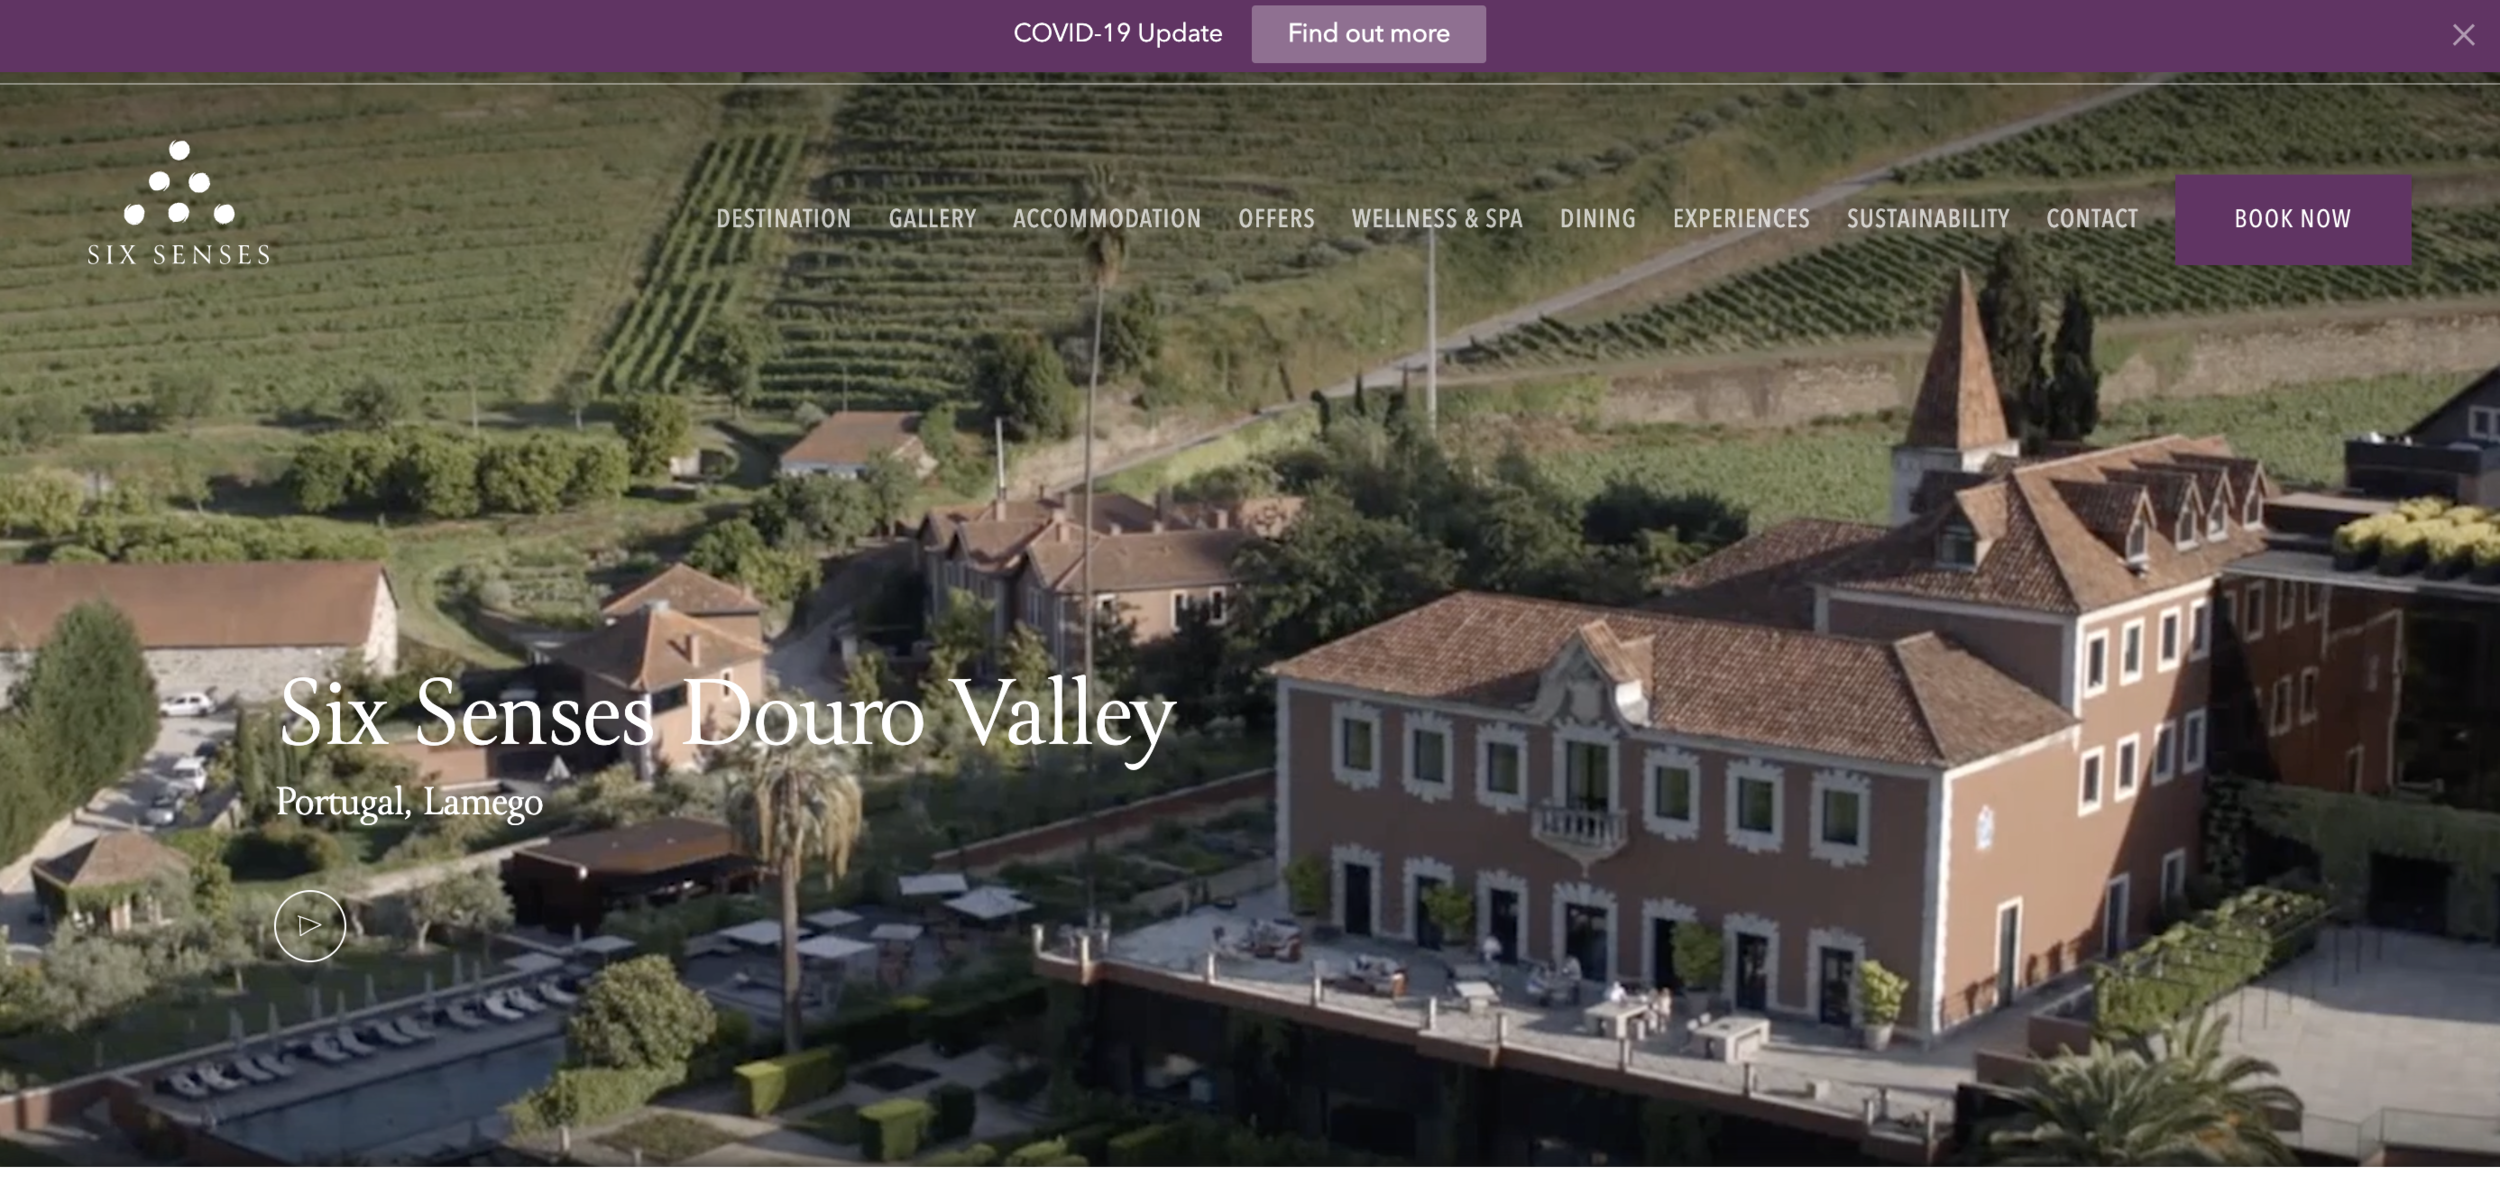Open the Gallery page

click(932, 219)
